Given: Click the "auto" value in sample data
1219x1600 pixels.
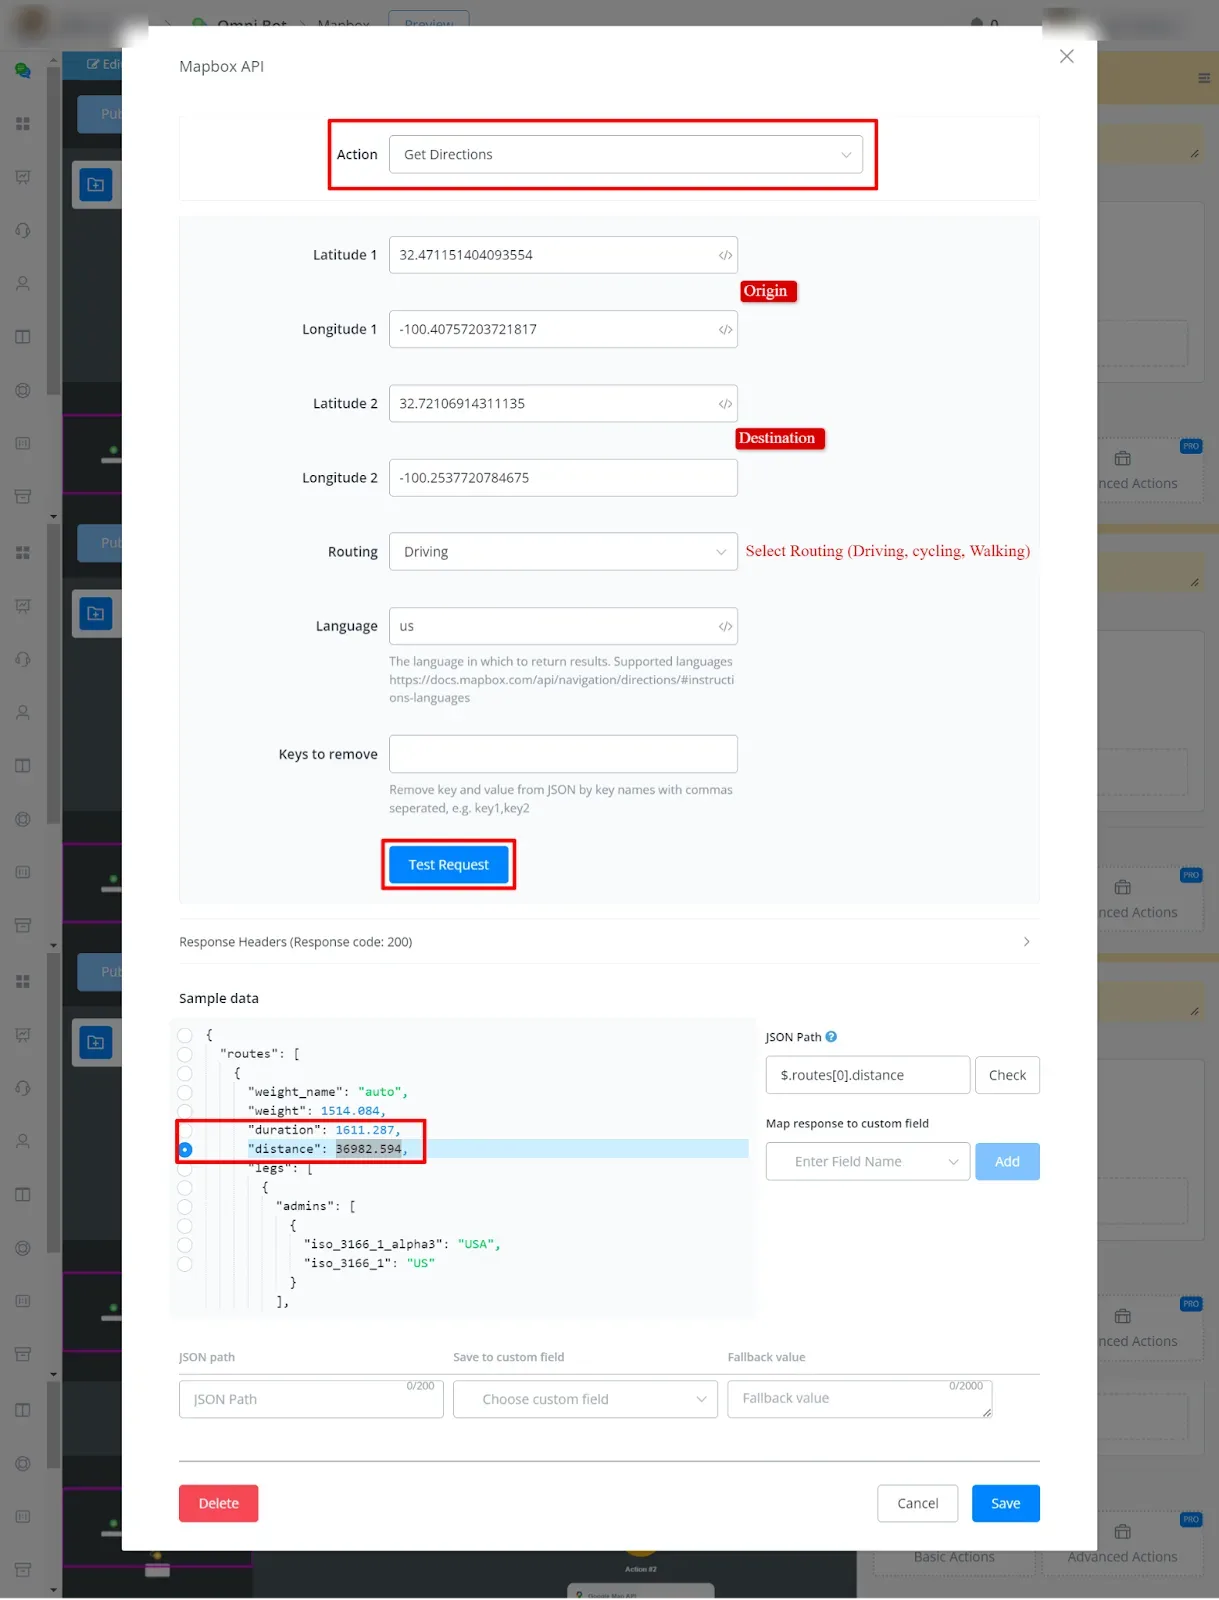Looking at the screenshot, I should 379,1093.
